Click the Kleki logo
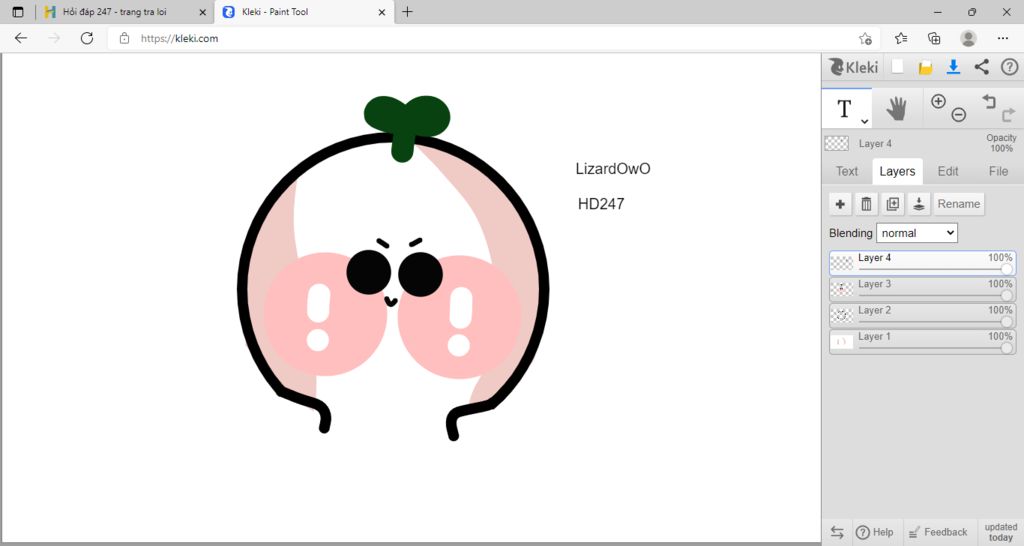The image size is (1024, 546). point(853,67)
